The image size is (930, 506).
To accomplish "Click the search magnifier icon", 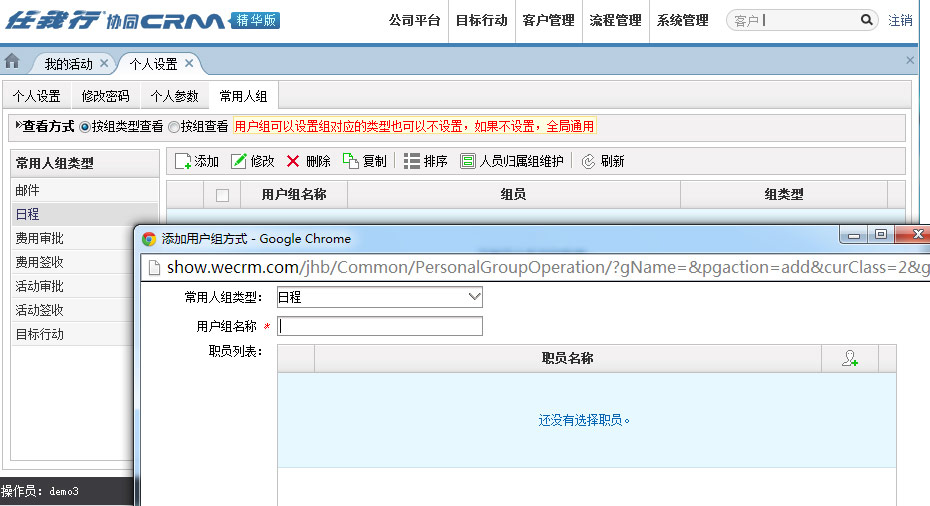I will [866, 20].
